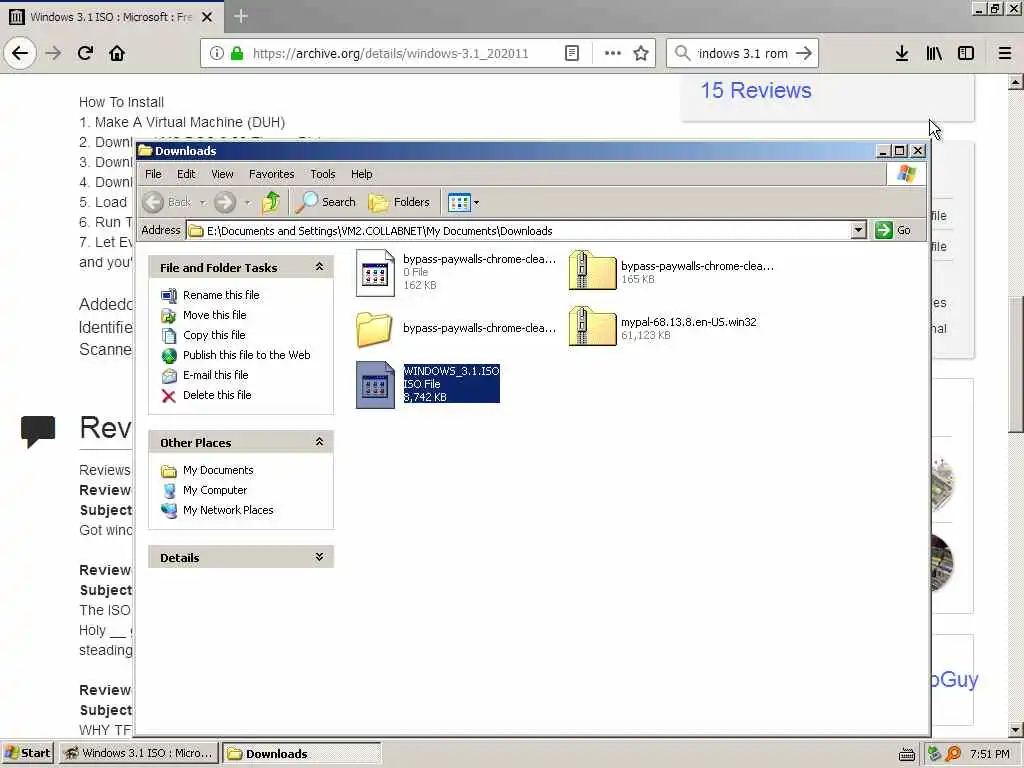Open the View menu
This screenshot has height=768, width=1024.
[x=222, y=174]
